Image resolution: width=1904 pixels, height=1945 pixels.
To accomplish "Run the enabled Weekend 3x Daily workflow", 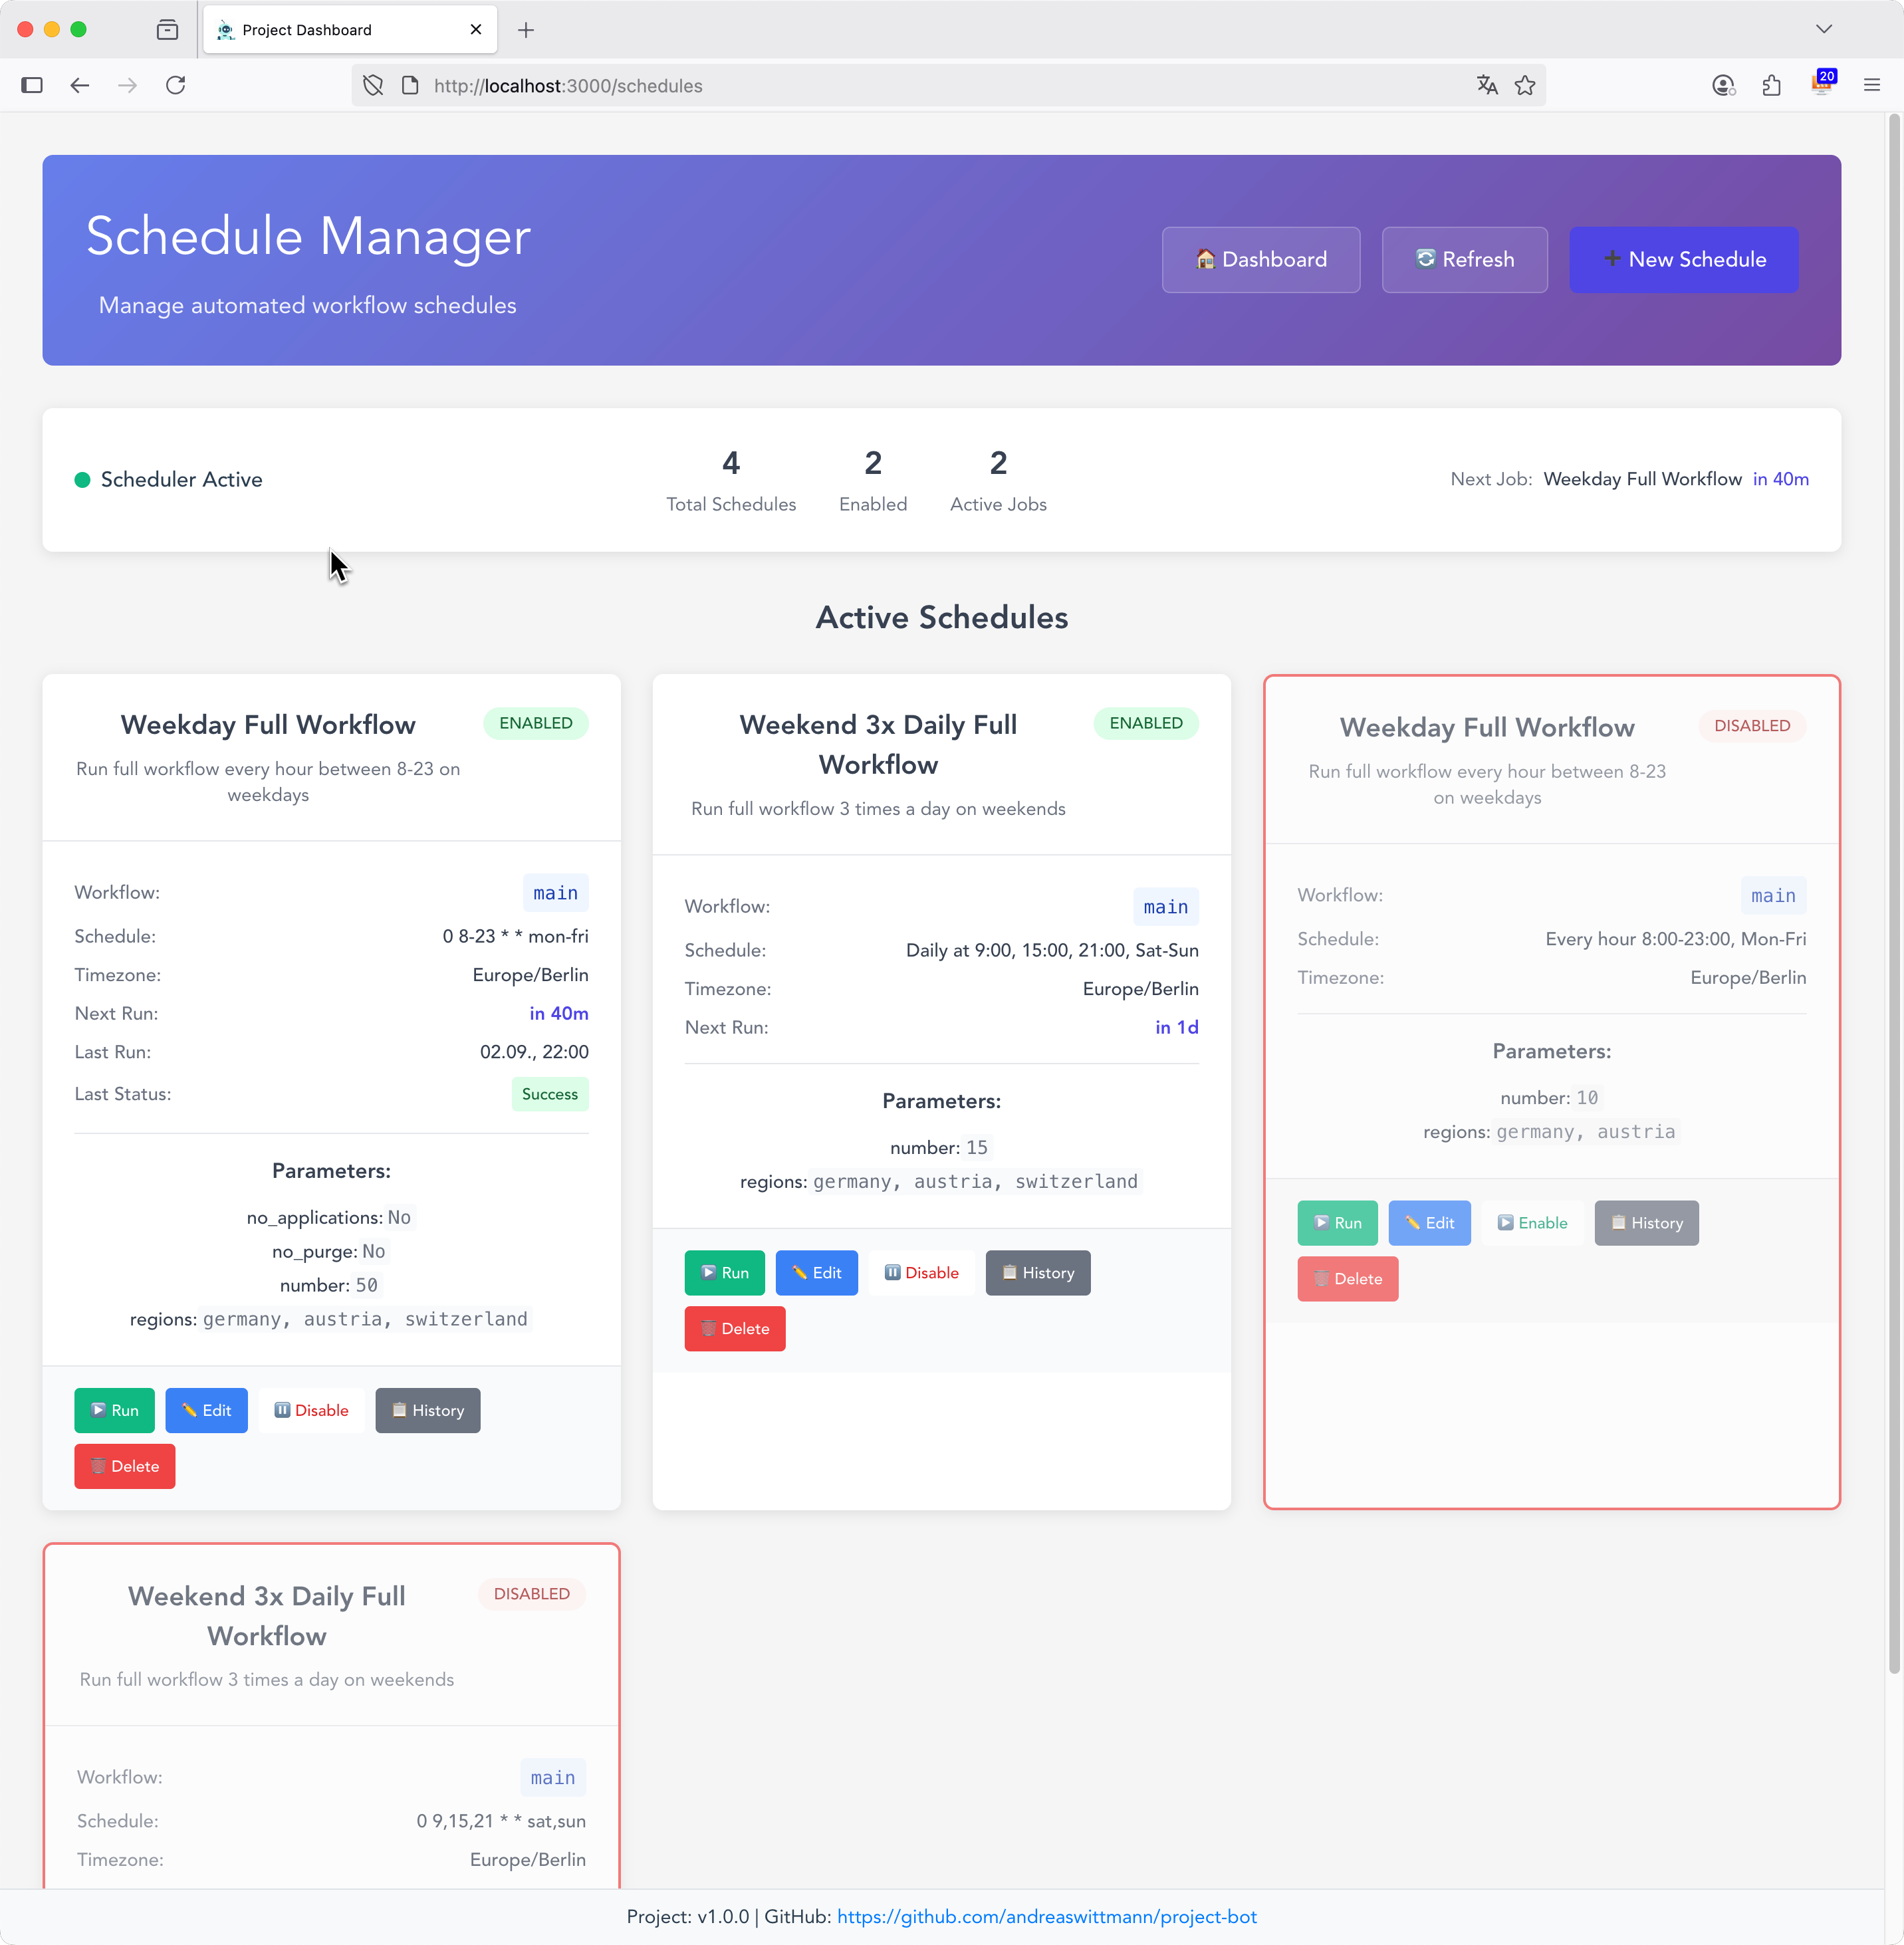I will [724, 1273].
